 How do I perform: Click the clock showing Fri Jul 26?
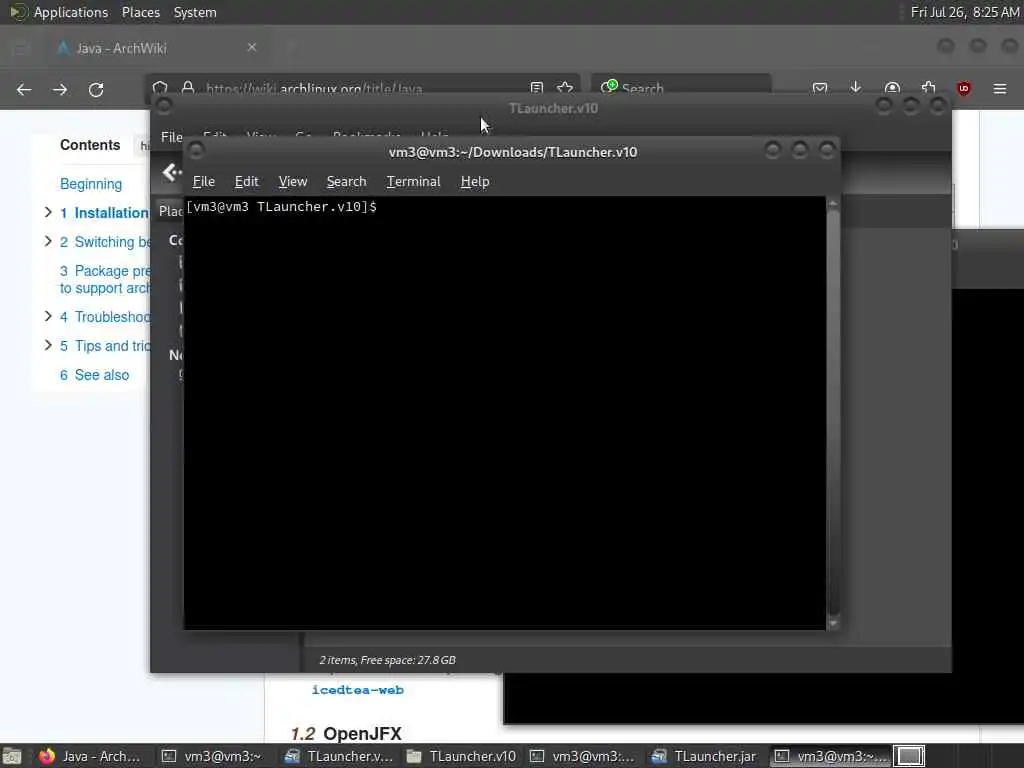coord(965,12)
